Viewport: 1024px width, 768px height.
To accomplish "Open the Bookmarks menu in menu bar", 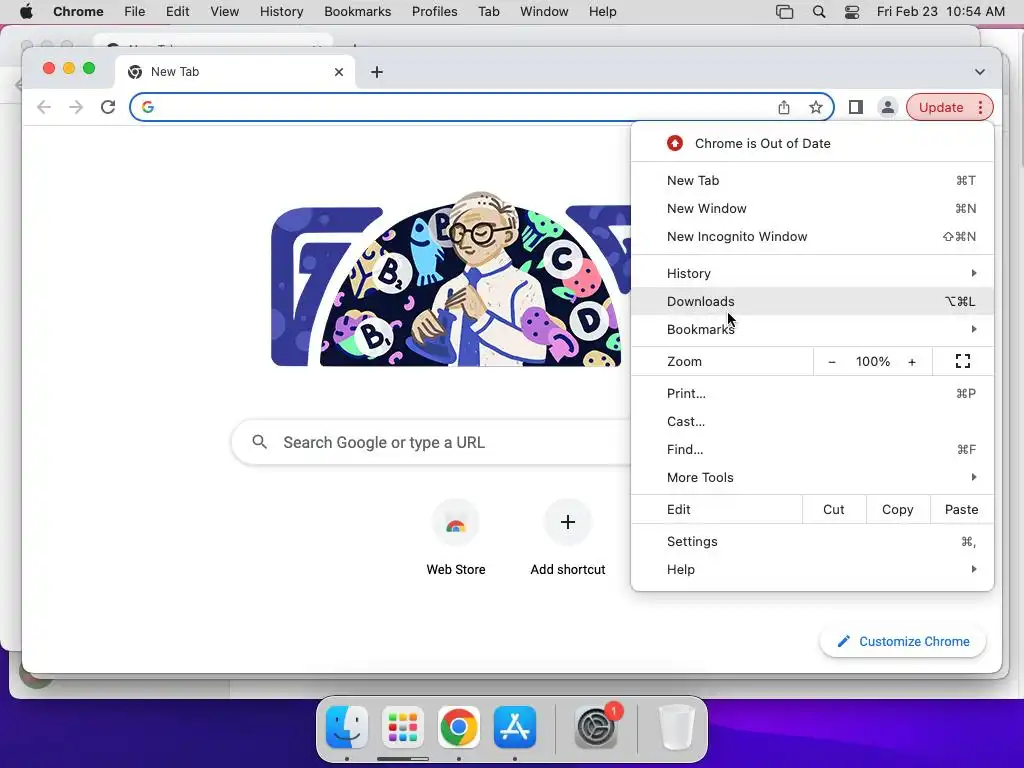I will tap(358, 12).
